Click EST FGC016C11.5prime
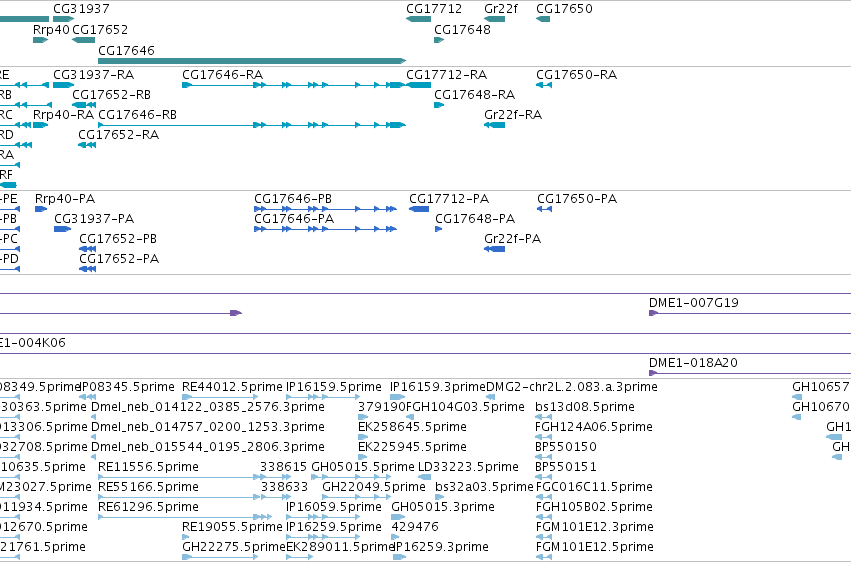 (543, 497)
